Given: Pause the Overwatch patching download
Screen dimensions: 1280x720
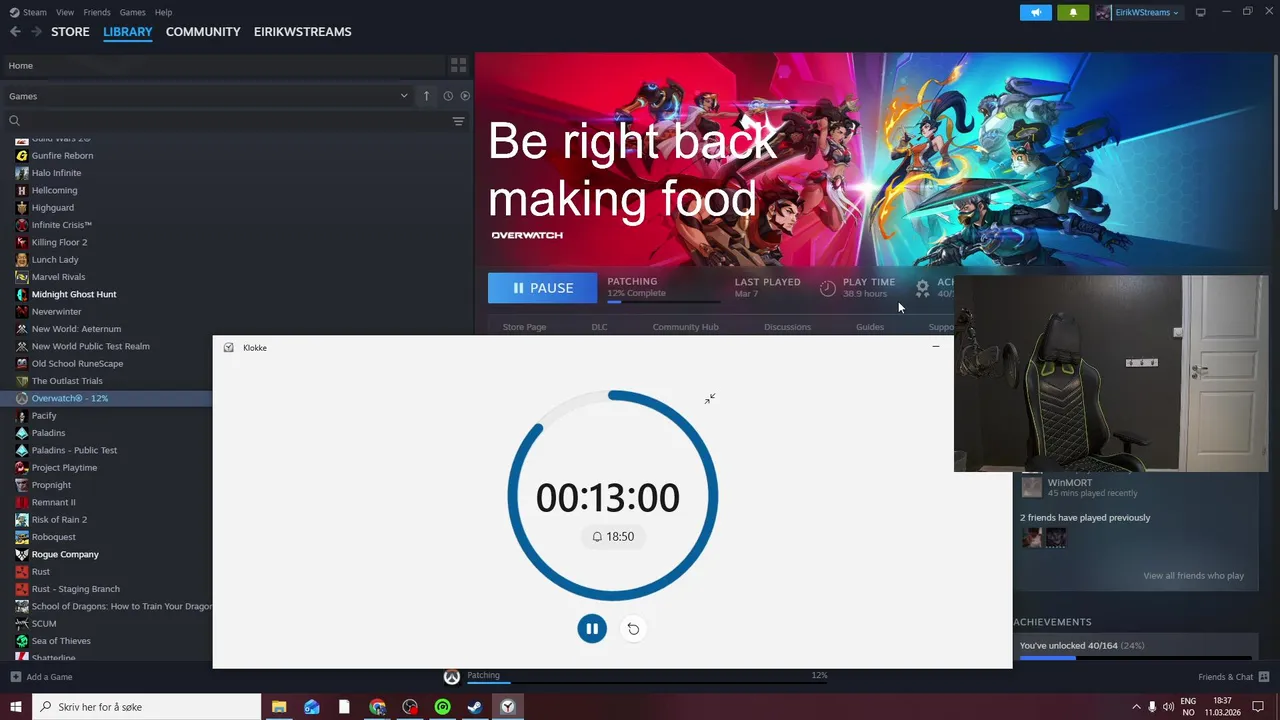Looking at the screenshot, I should point(542,288).
